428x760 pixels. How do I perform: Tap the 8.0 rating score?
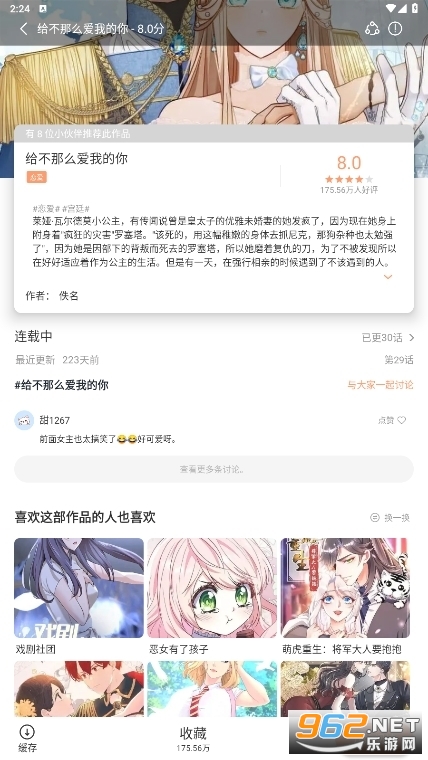click(349, 163)
